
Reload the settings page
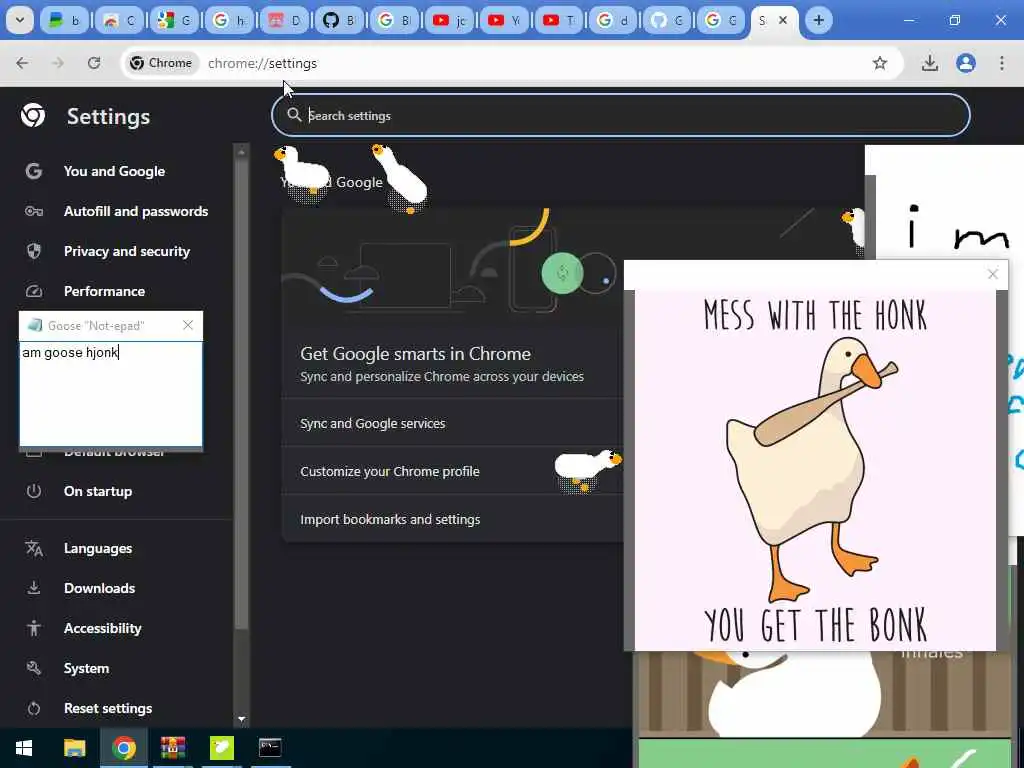[94, 63]
